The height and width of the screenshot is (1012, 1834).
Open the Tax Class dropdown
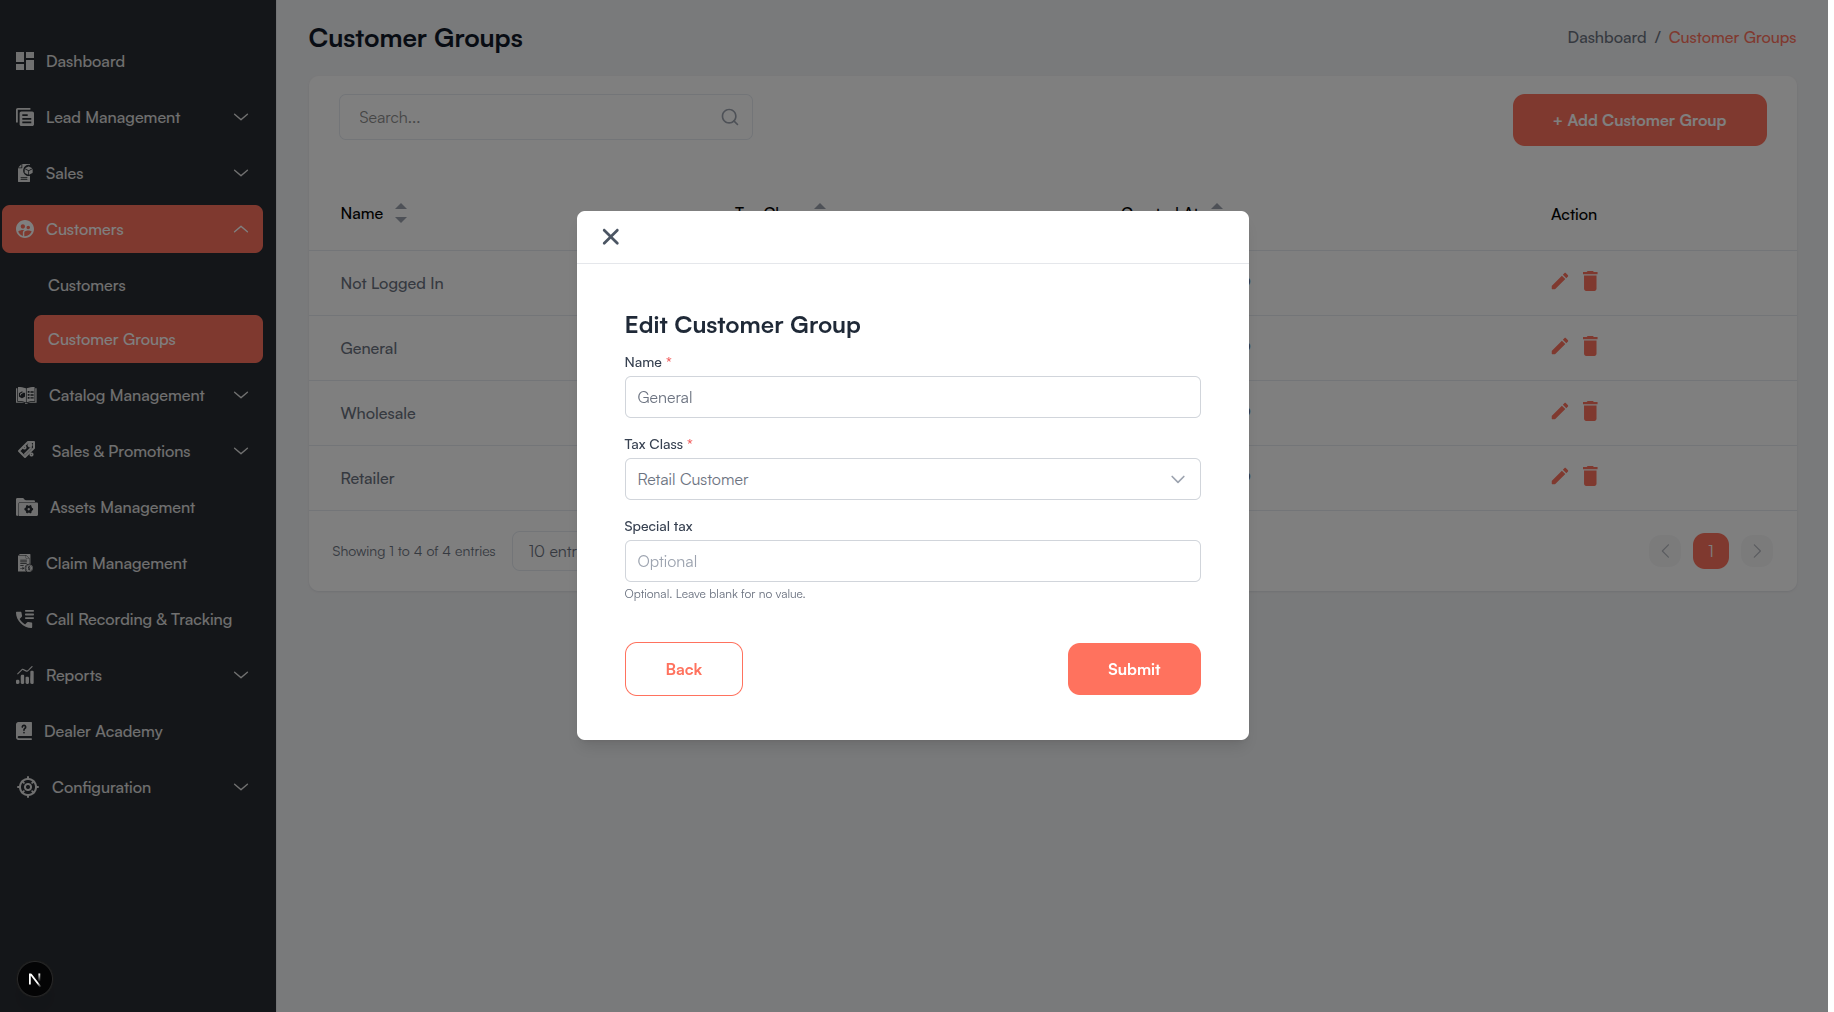912,479
